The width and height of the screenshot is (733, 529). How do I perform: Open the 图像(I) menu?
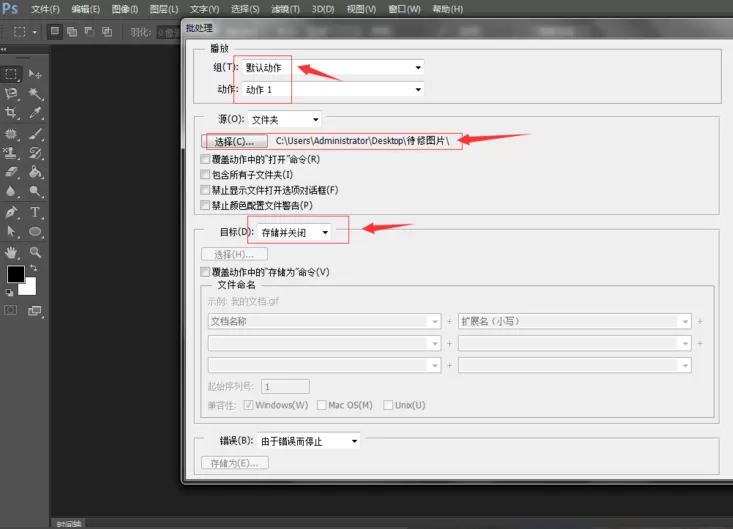pyautogui.click(x=125, y=9)
